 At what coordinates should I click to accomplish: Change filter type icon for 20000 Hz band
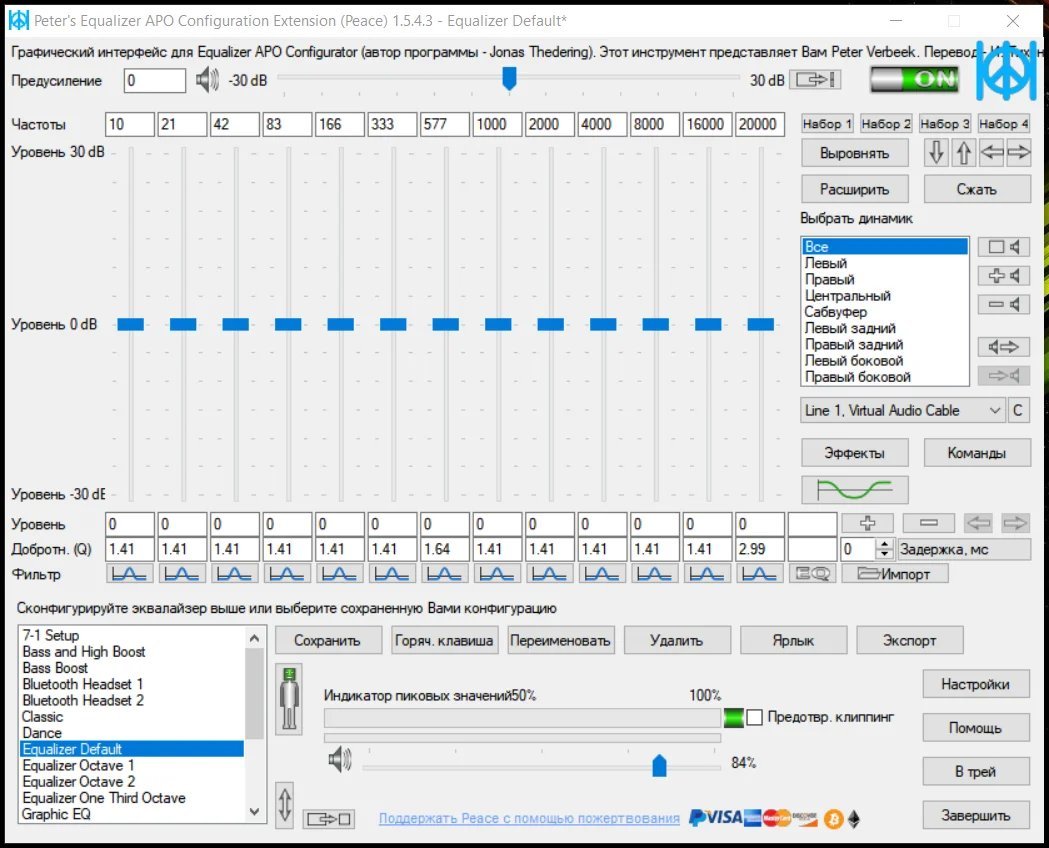point(759,574)
